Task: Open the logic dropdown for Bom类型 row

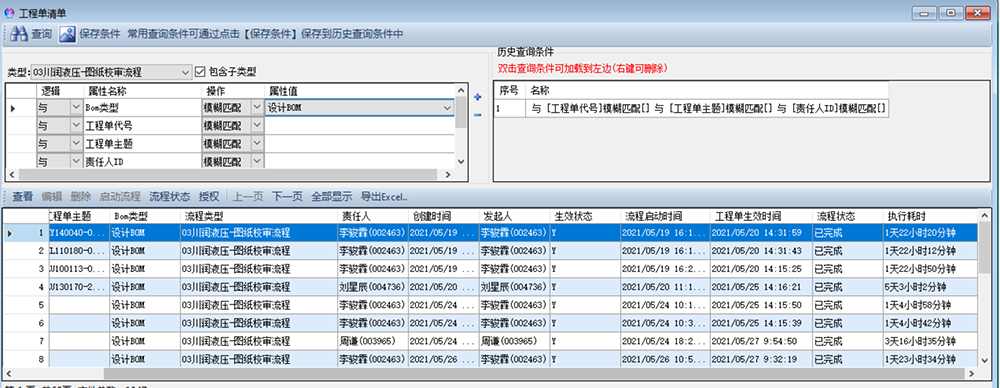Action: tap(77, 108)
